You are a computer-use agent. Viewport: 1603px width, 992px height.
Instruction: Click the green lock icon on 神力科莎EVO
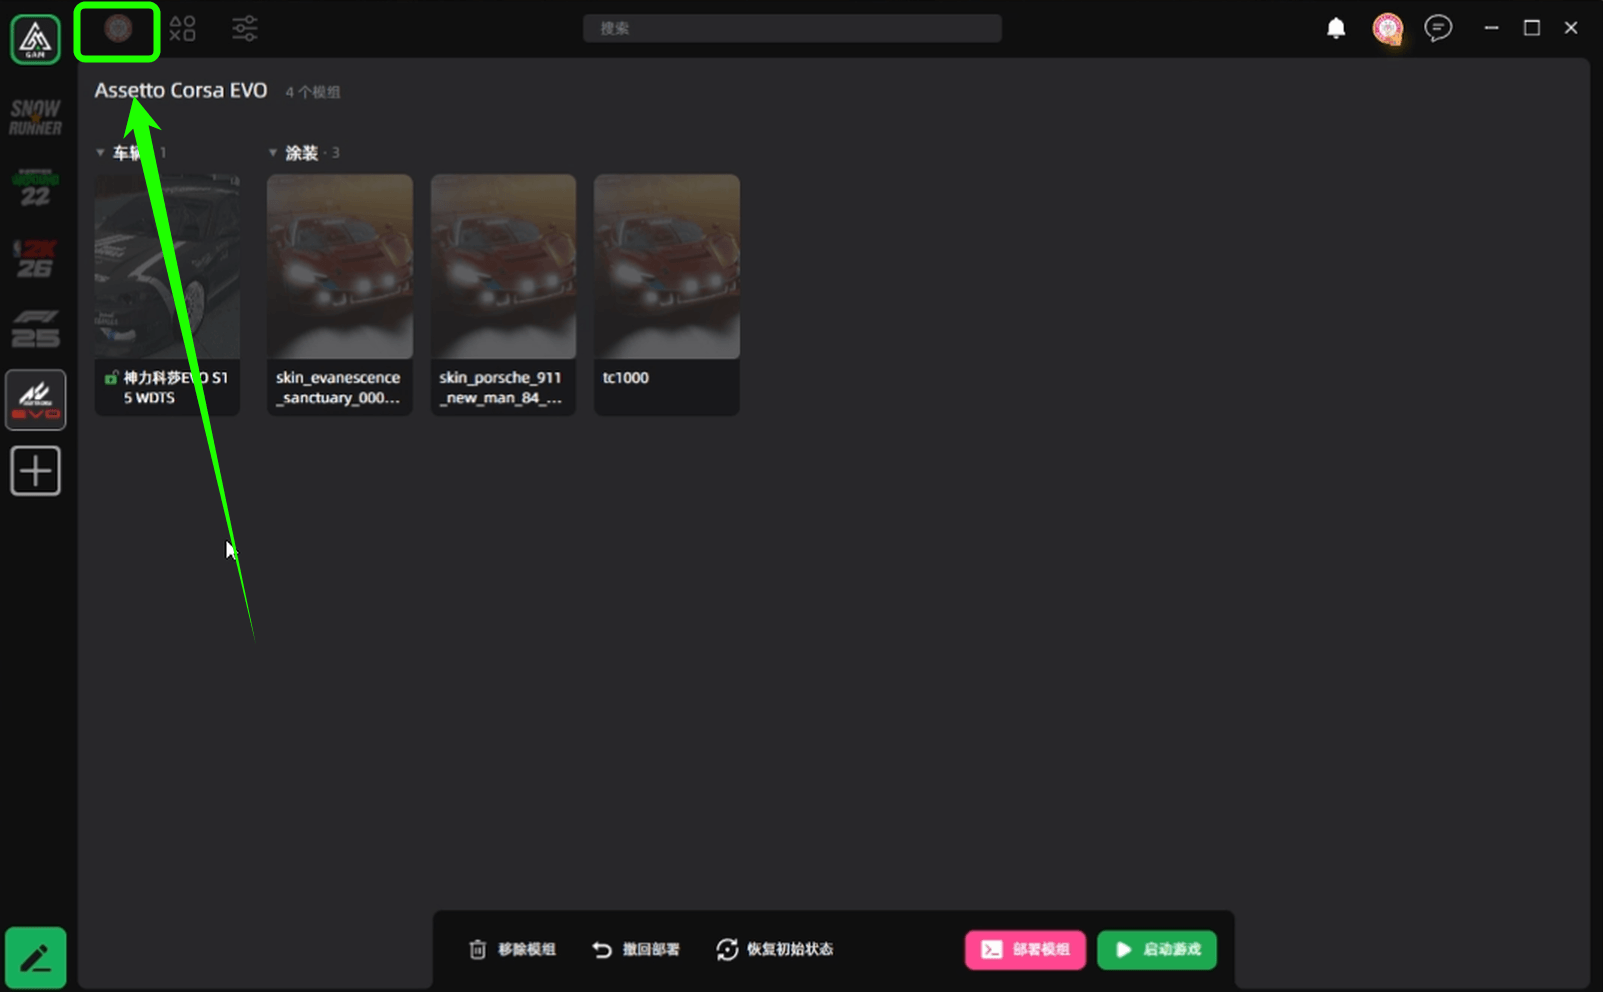point(111,378)
